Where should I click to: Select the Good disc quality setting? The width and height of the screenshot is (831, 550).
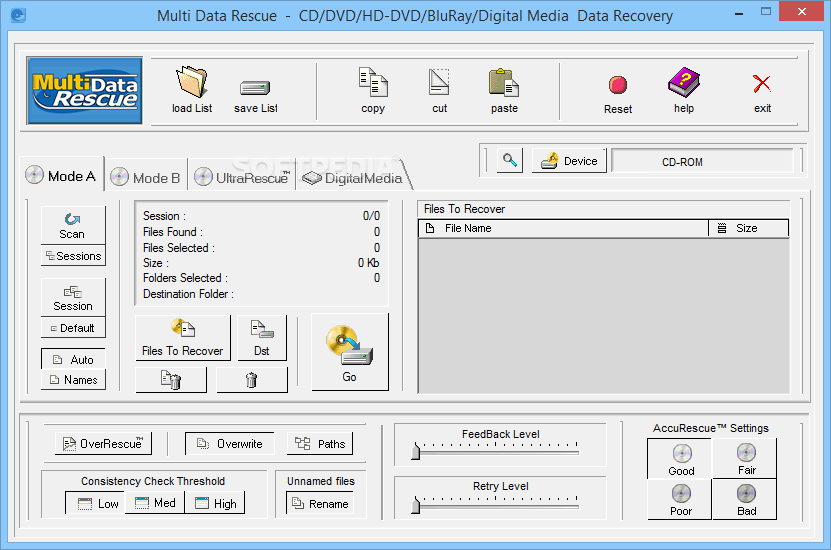[680, 459]
